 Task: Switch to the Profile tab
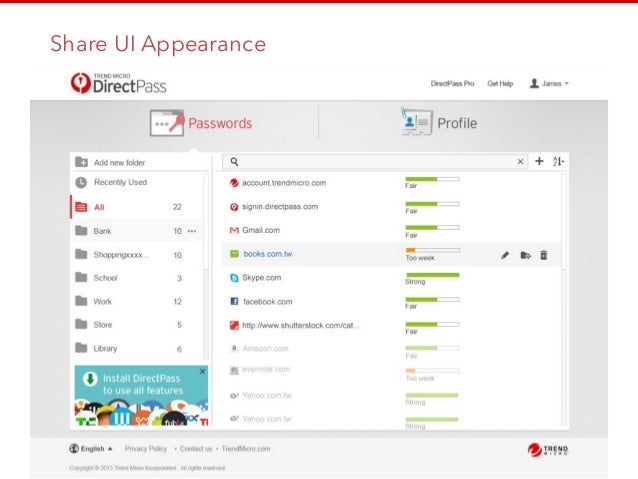click(x=439, y=123)
